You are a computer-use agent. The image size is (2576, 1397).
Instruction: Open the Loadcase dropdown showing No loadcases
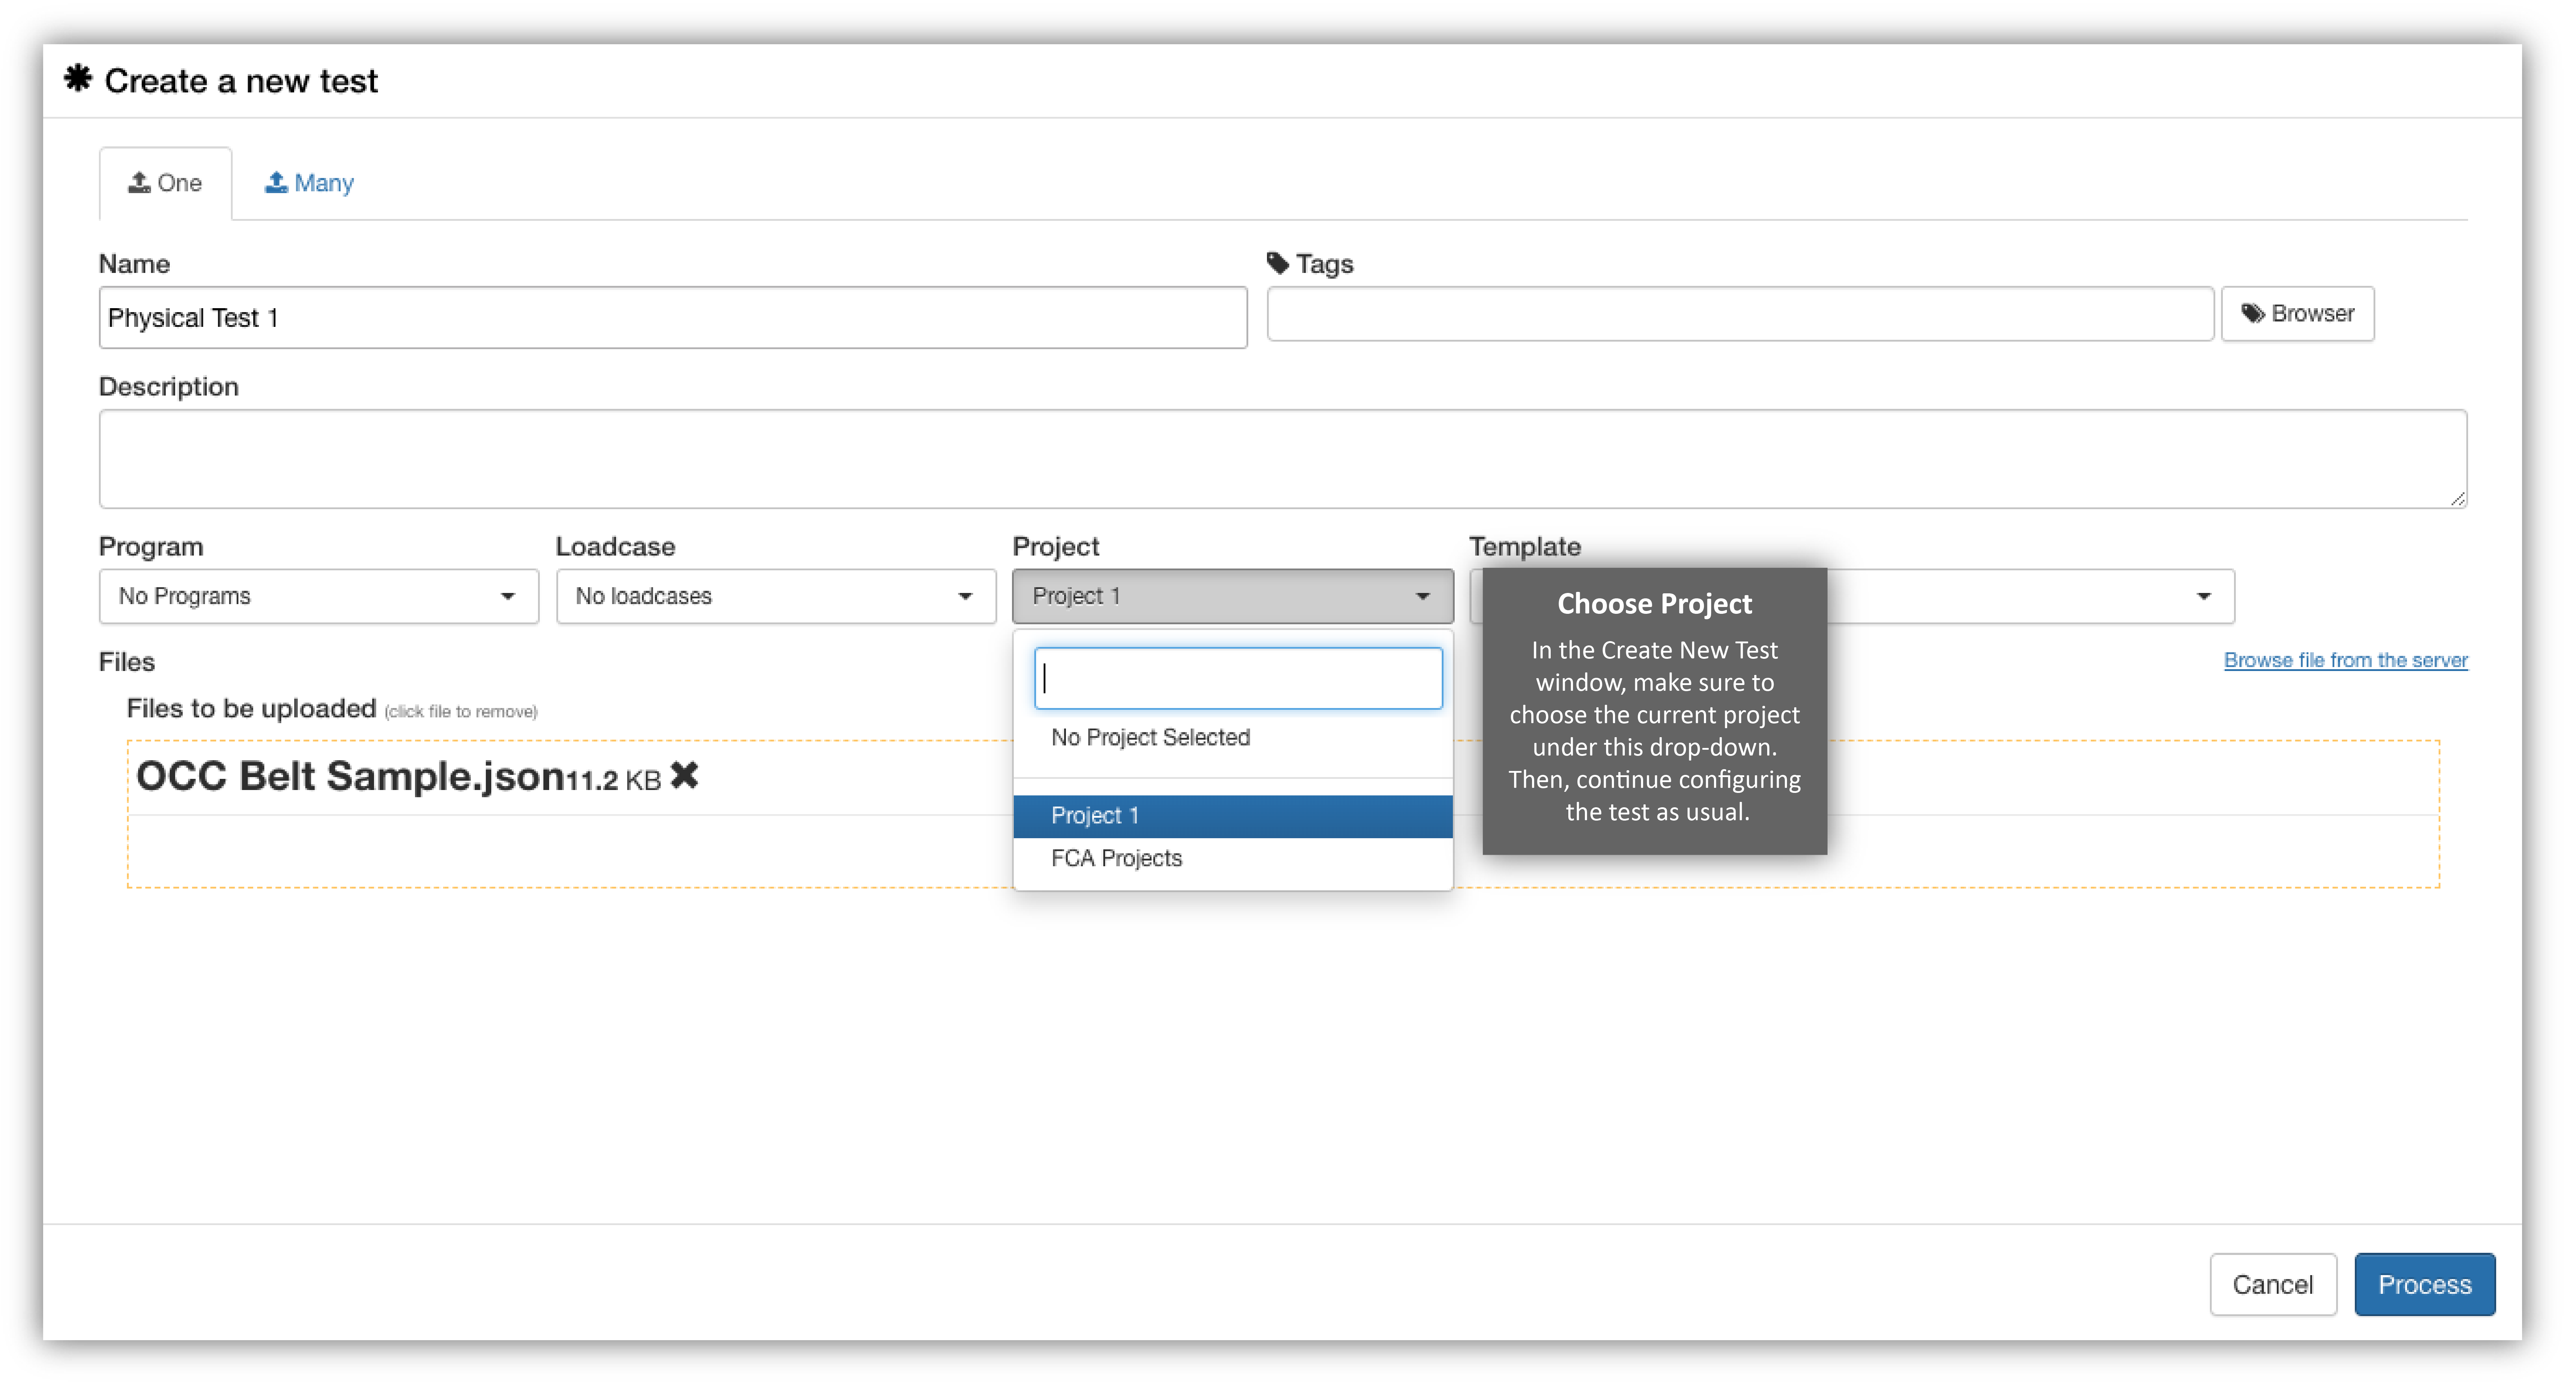pyautogui.click(x=776, y=597)
